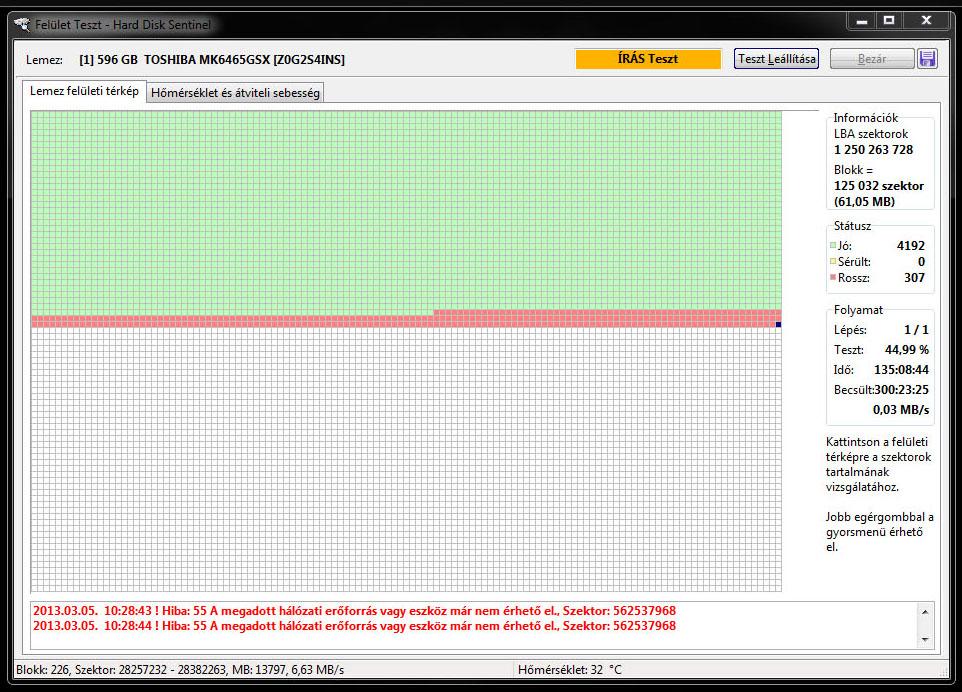The image size is (962, 692).
Task: Click the dark blue current block marker
Action: [779, 325]
